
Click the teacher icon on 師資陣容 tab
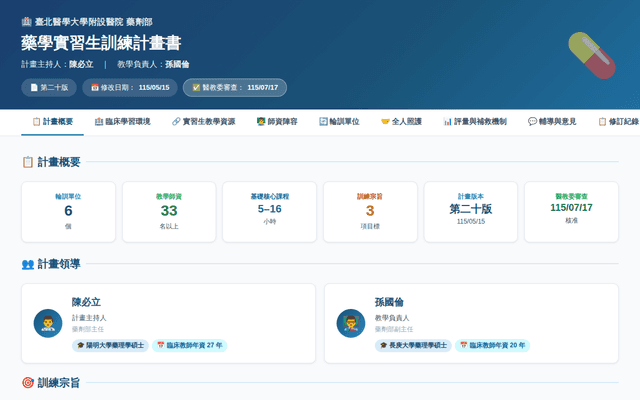pos(261,122)
